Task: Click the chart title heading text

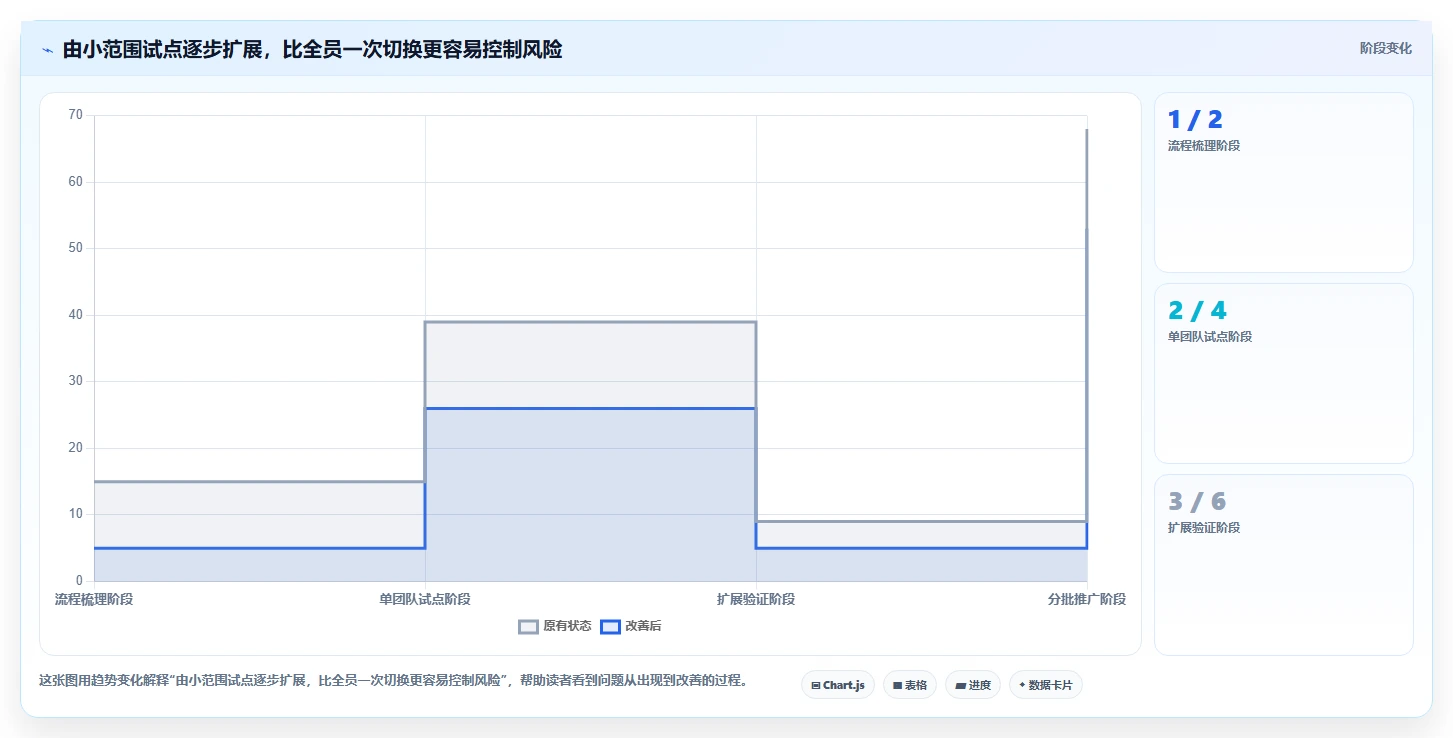Action: coord(312,49)
